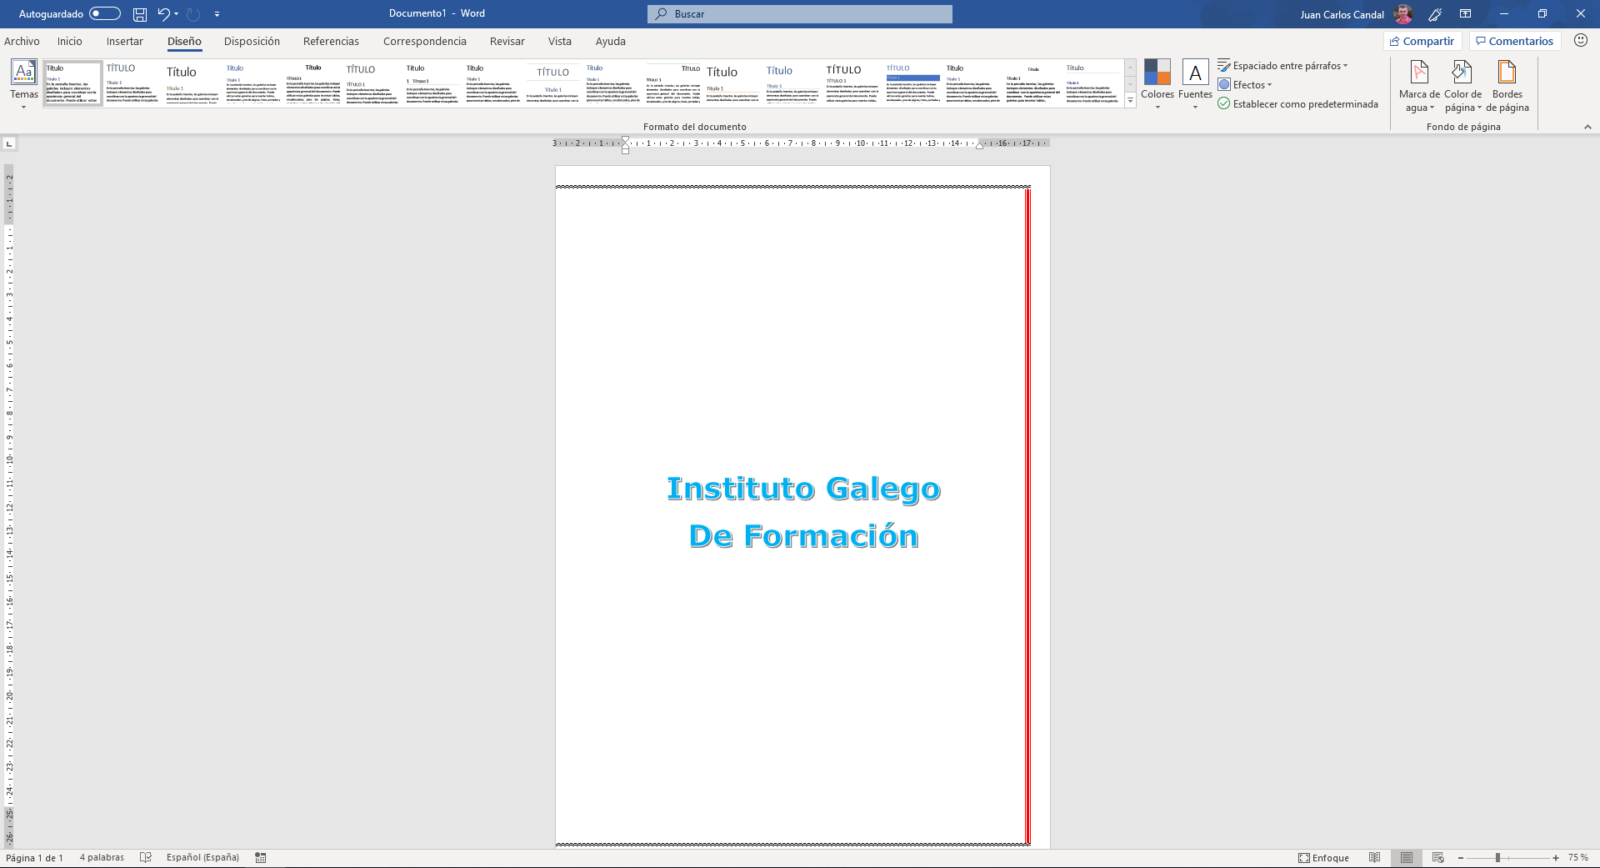Undo the last action

(163, 14)
